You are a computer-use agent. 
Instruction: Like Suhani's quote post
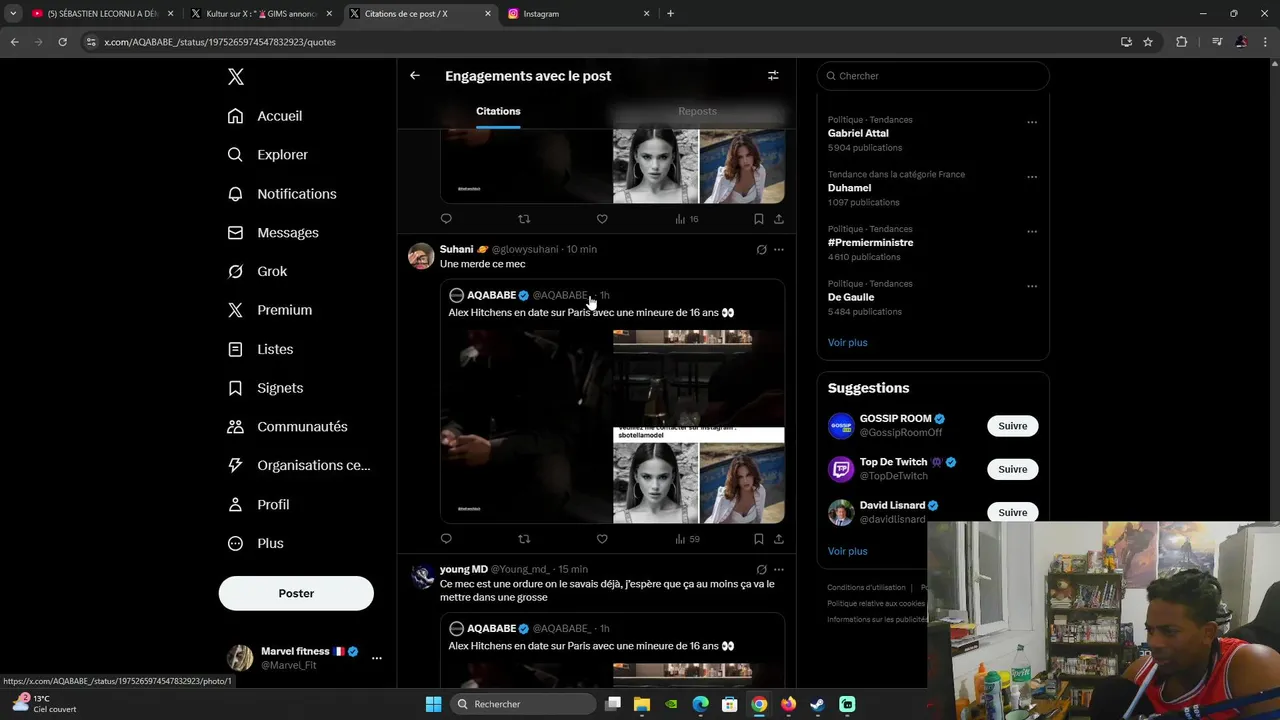[x=602, y=539]
